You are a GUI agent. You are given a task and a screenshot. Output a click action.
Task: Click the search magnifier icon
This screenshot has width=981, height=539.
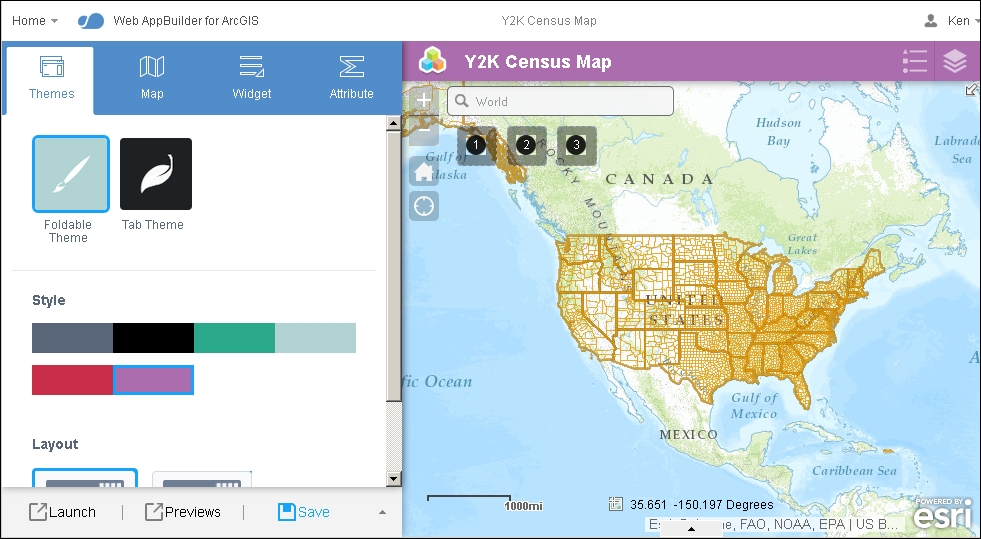[462, 101]
